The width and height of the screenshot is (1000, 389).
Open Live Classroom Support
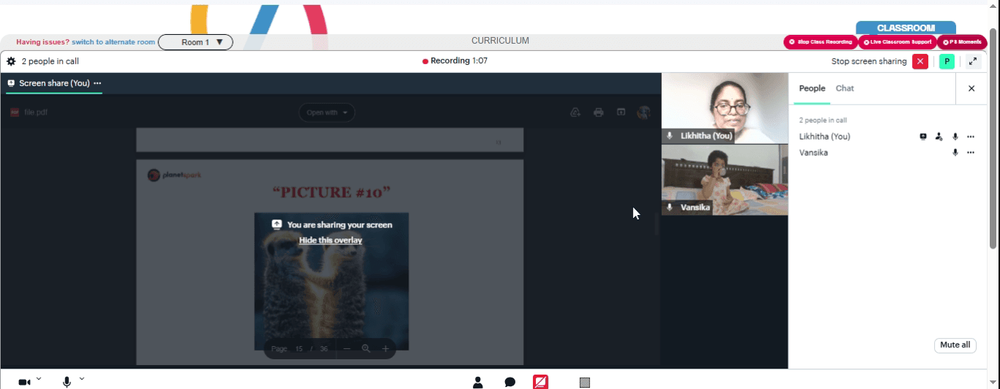click(898, 42)
